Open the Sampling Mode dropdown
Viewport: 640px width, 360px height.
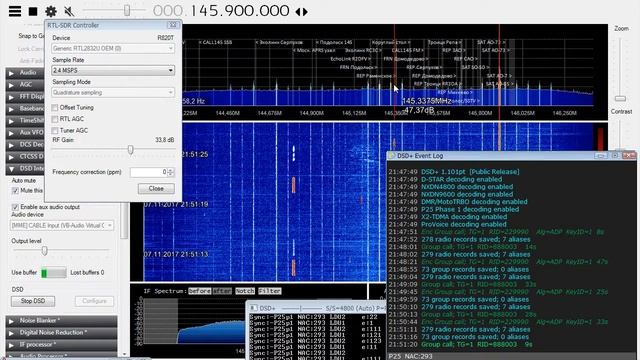[x=113, y=93]
